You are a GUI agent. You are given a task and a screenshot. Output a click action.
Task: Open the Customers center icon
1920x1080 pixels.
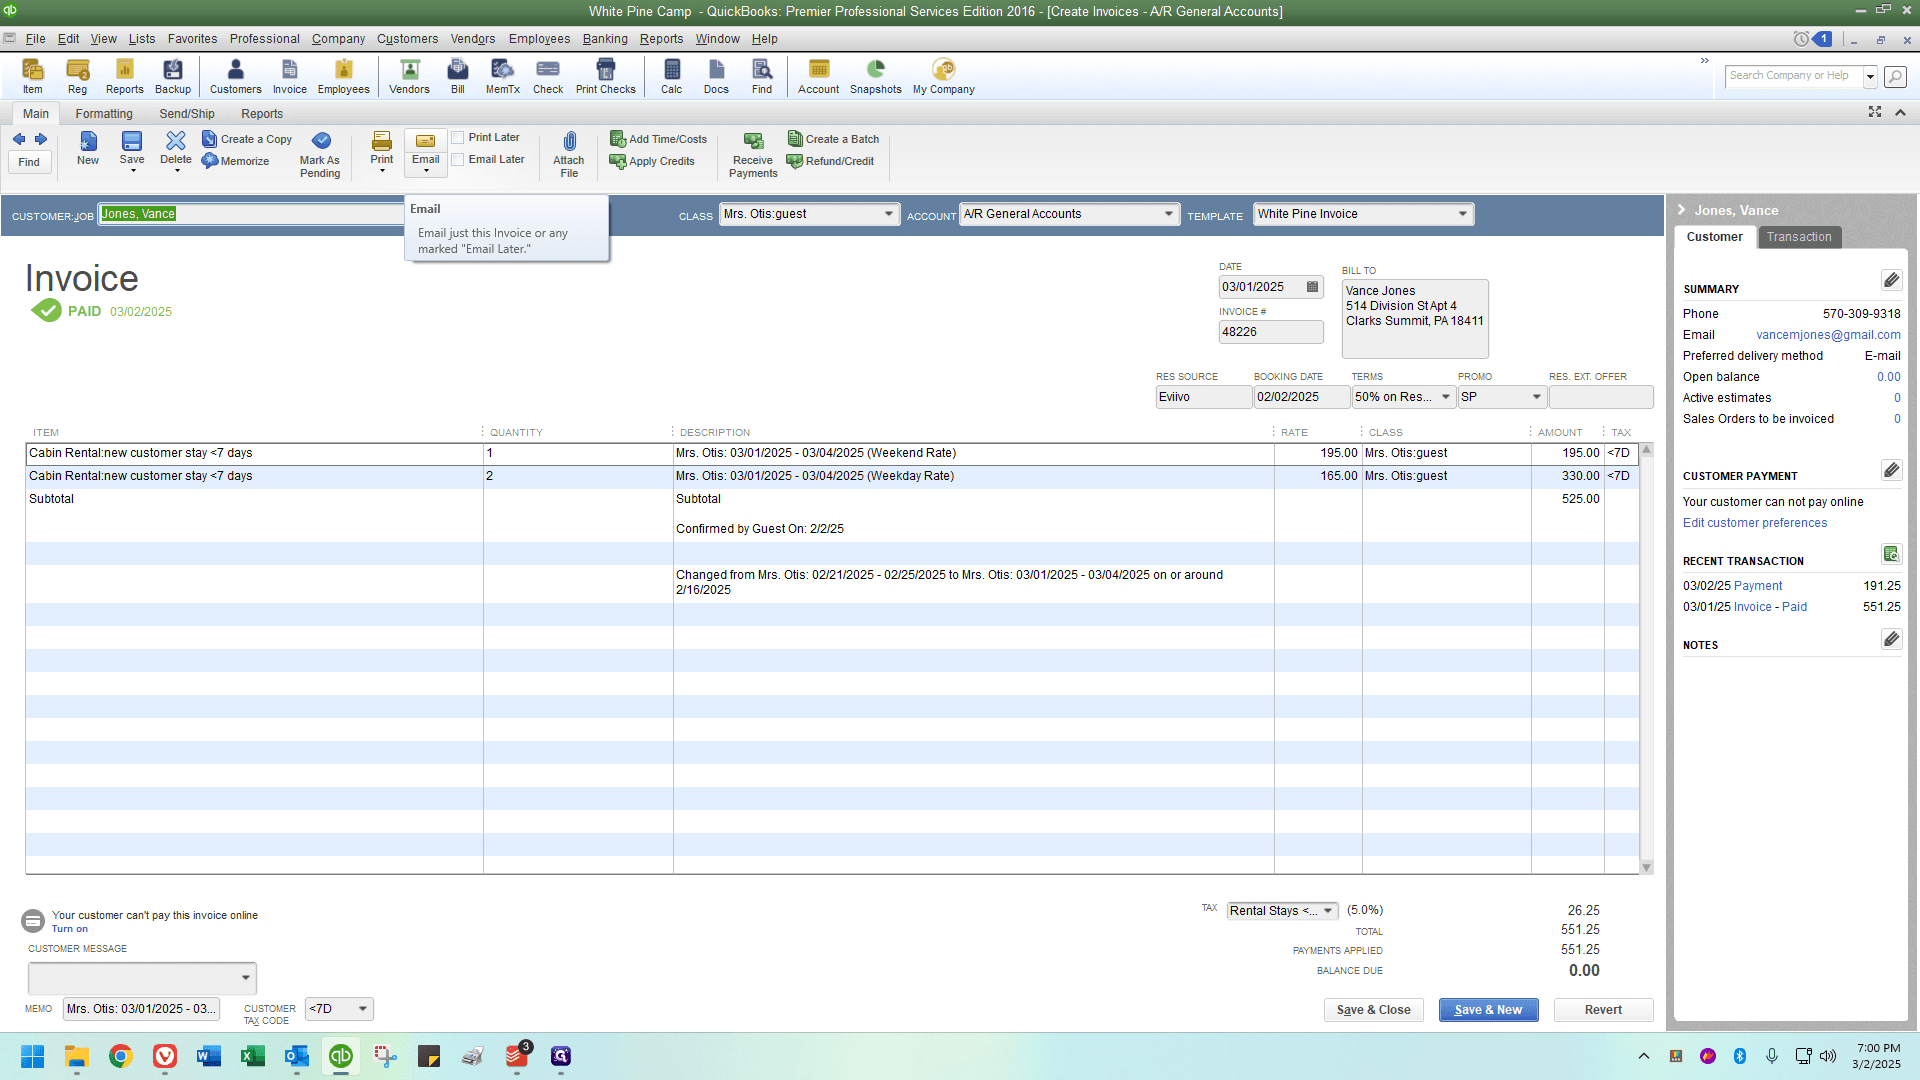click(x=235, y=76)
